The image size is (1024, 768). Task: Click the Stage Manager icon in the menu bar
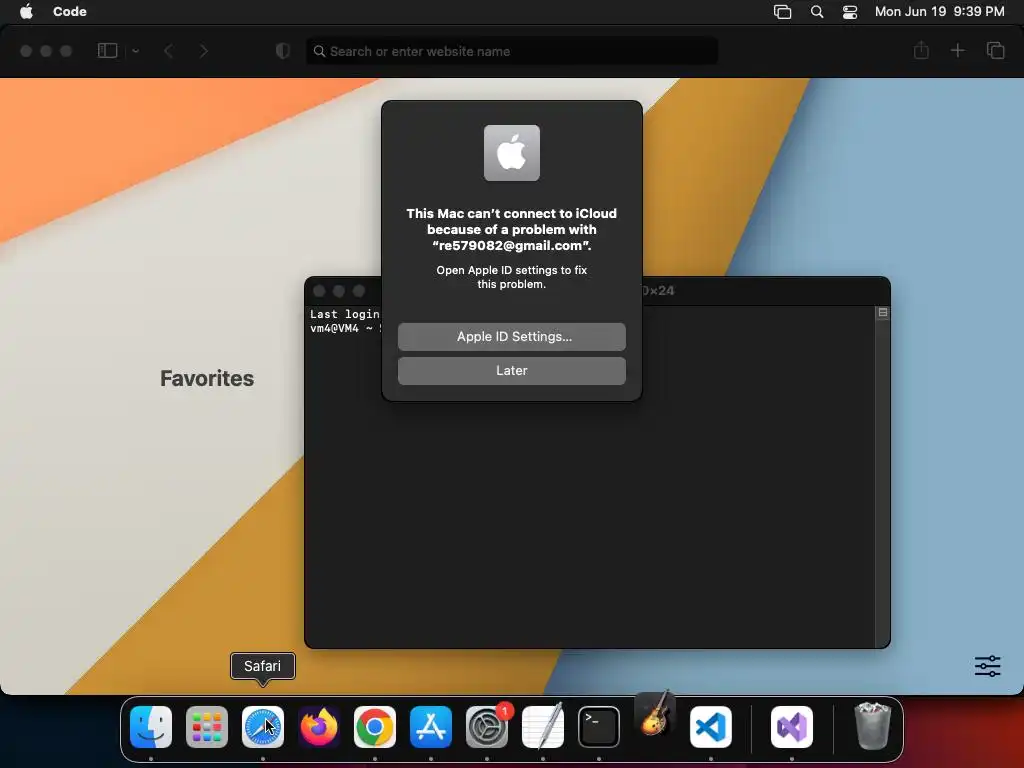click(x=782, y=11)
